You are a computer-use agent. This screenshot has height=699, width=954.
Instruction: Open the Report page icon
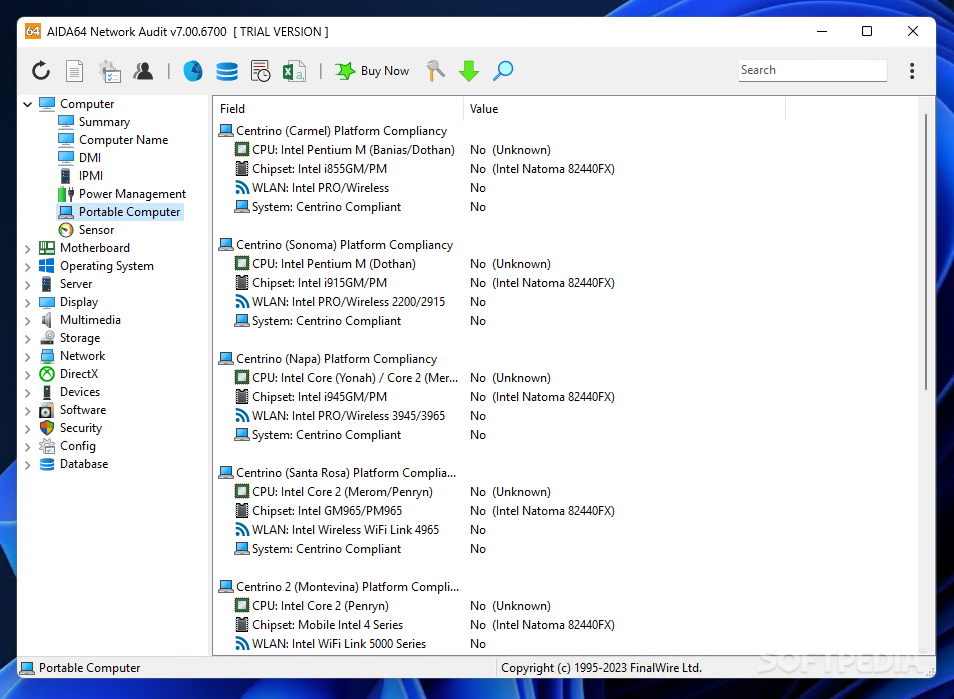pyautogui.click(x=74, y=71)
